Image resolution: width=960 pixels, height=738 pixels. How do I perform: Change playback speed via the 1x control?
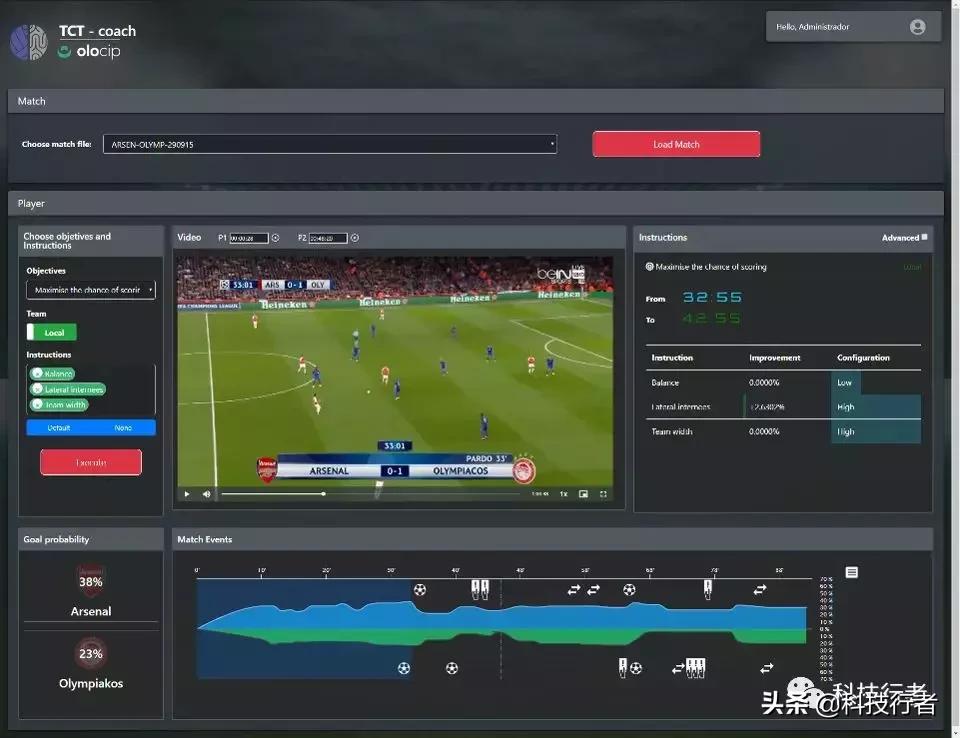[563, 494]
